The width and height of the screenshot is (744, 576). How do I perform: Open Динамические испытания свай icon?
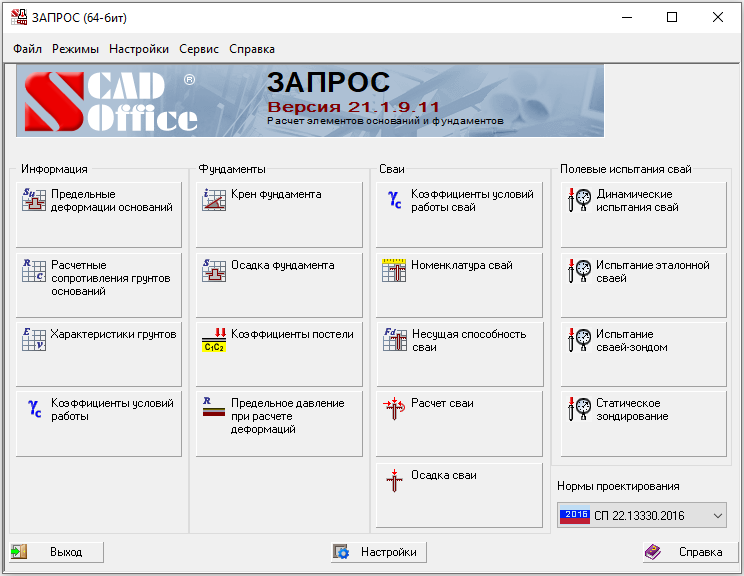pos(578,200)
